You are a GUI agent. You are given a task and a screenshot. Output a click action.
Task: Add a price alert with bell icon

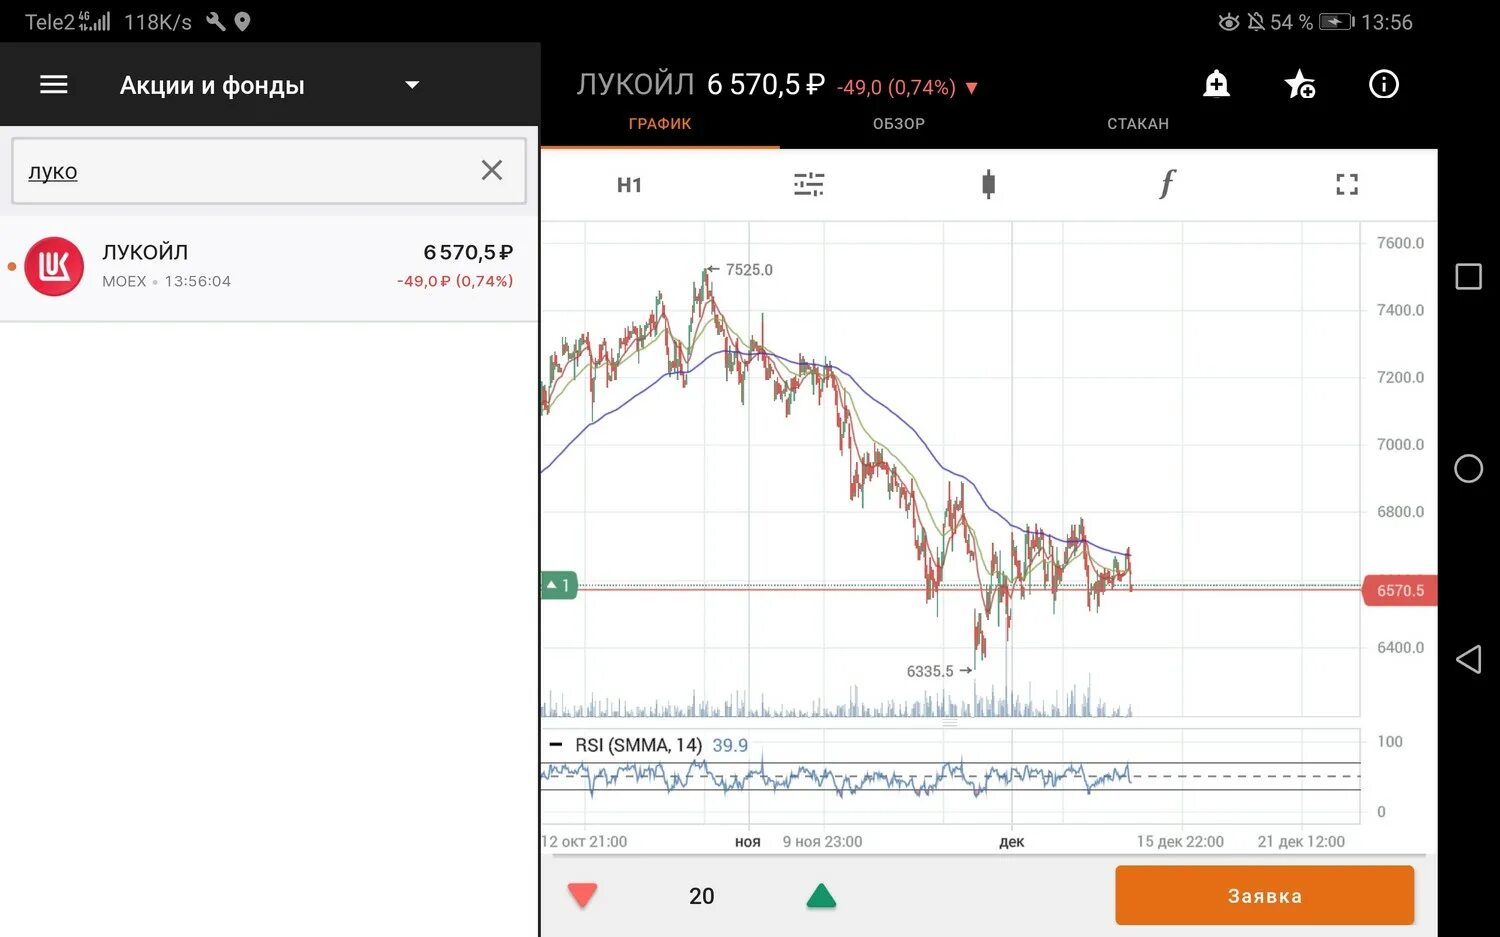pos(1216,84)
